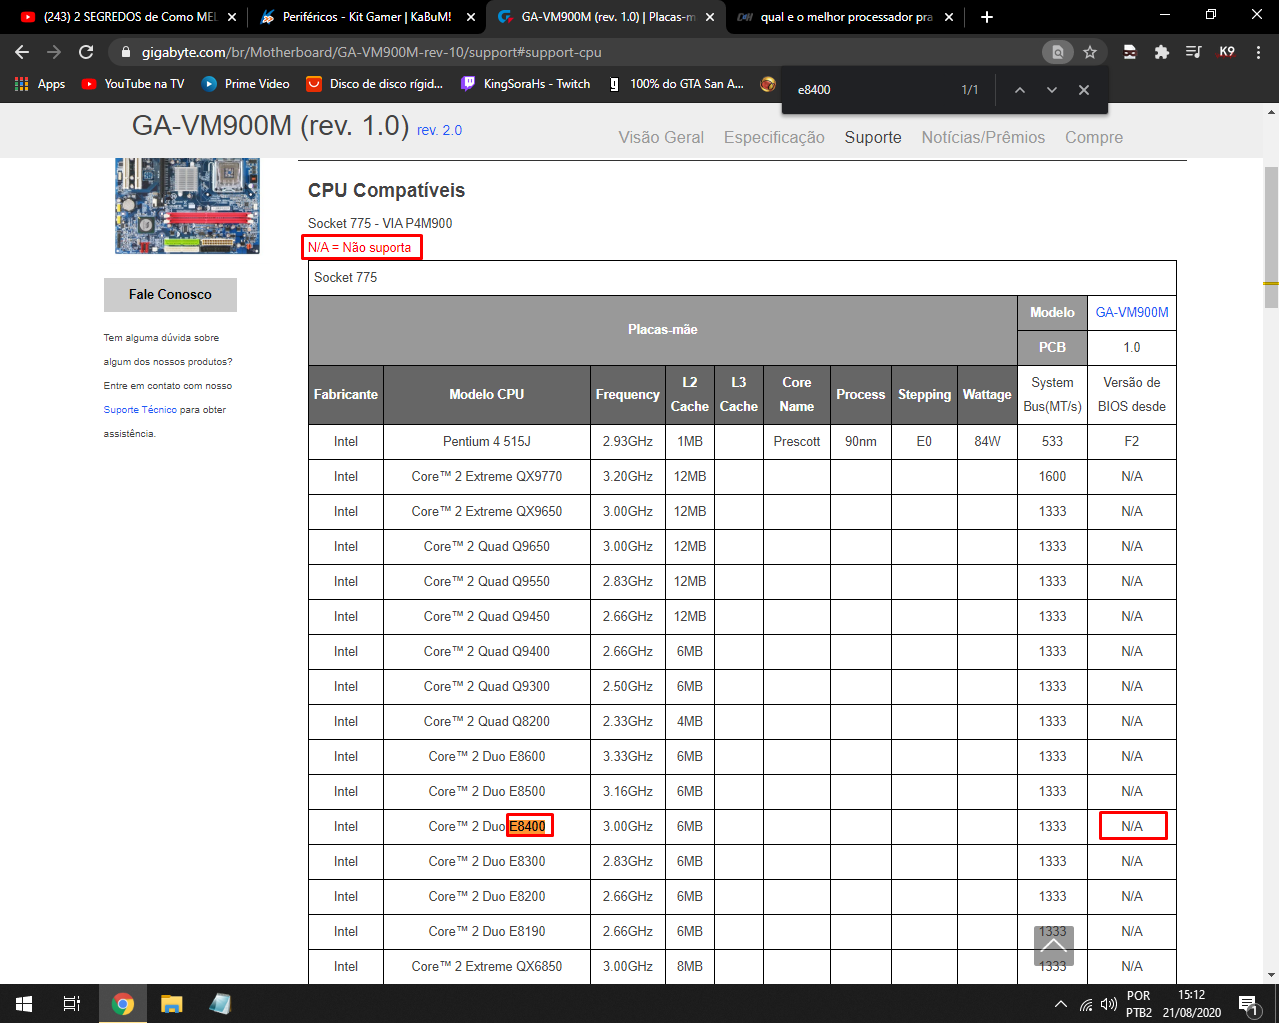
Task: Go back to the previous page
Action: [x=22, y=52]
